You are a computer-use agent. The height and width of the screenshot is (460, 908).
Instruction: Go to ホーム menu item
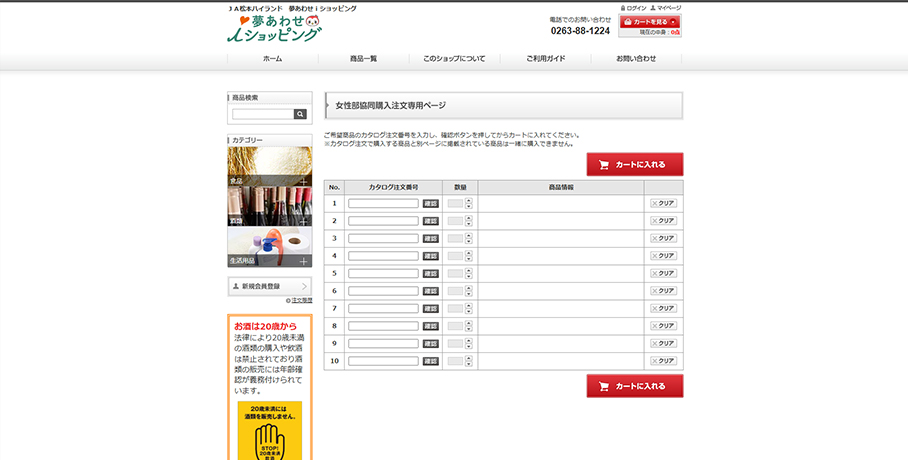coord(273,59)
